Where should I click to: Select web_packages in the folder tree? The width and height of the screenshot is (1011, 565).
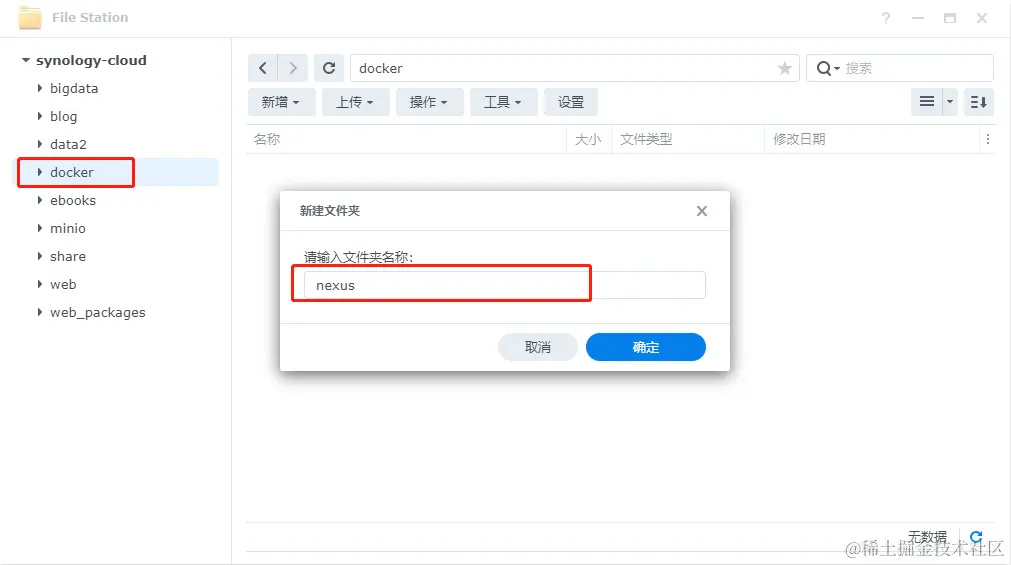click(98, 313)
